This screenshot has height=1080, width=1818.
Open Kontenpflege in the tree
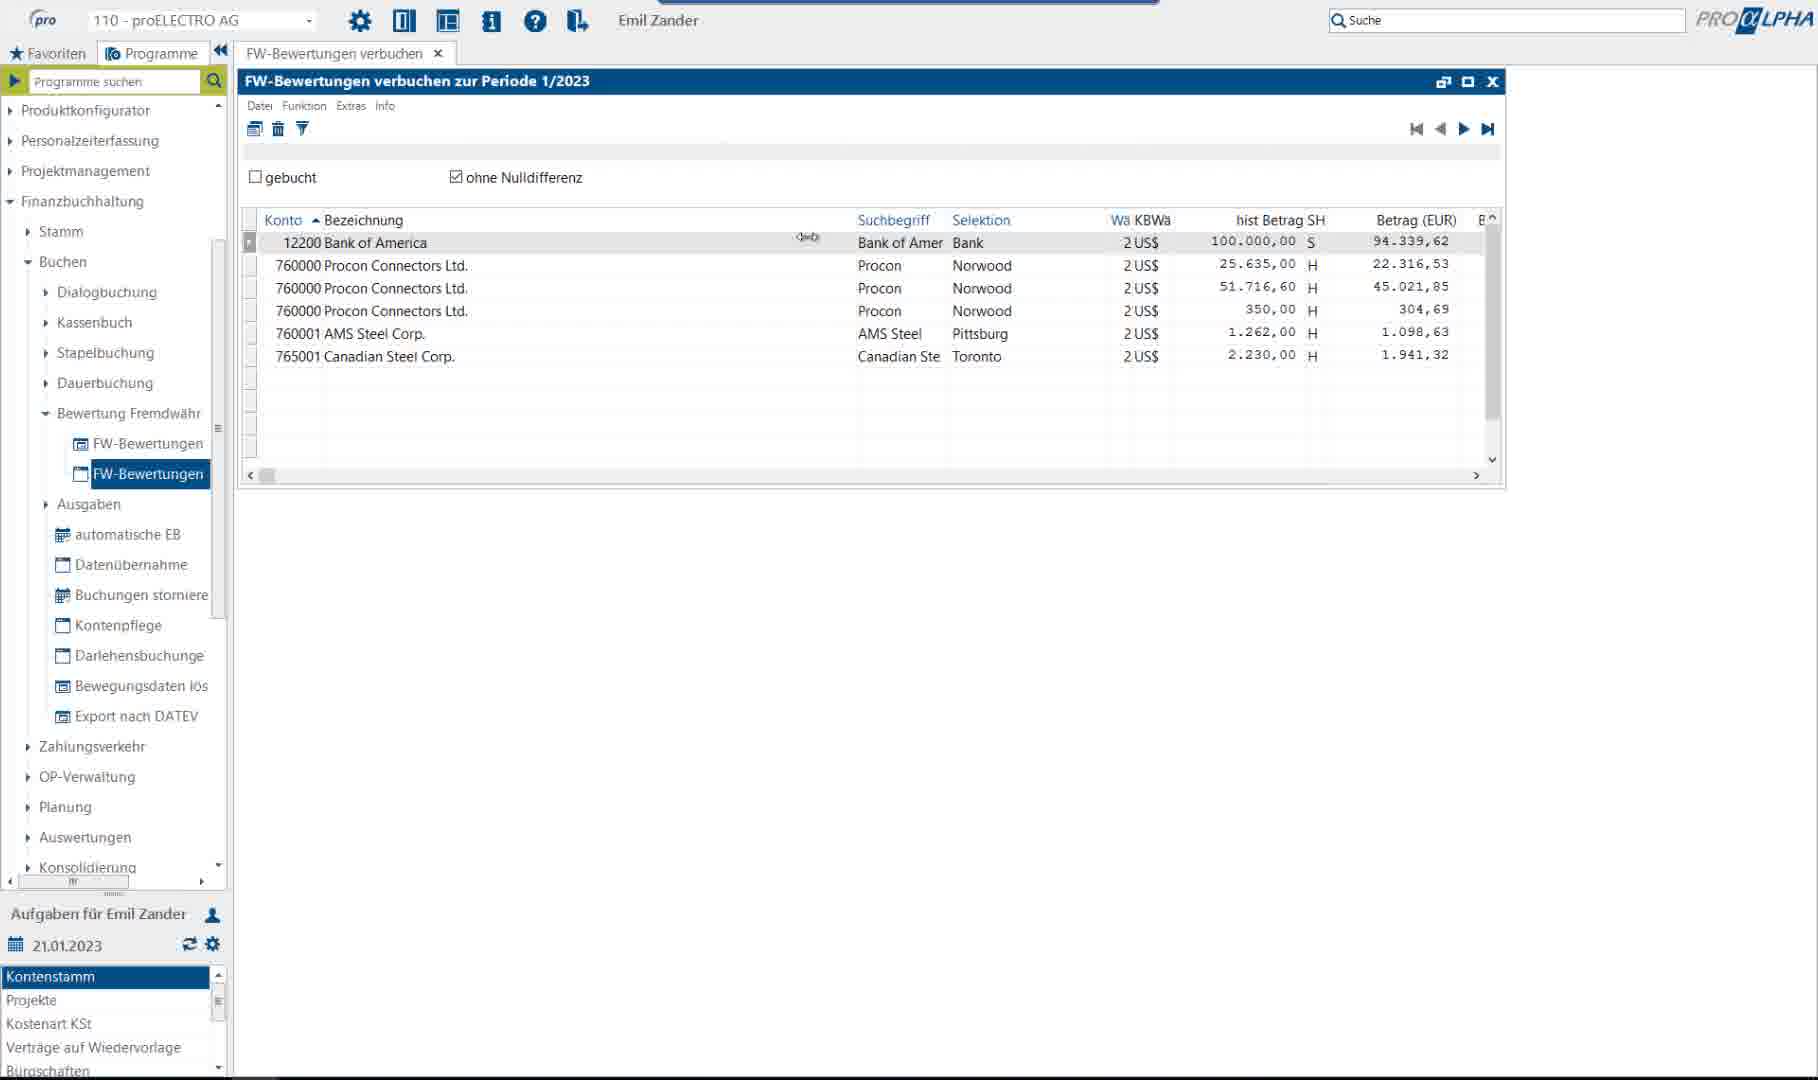[108, 625]
